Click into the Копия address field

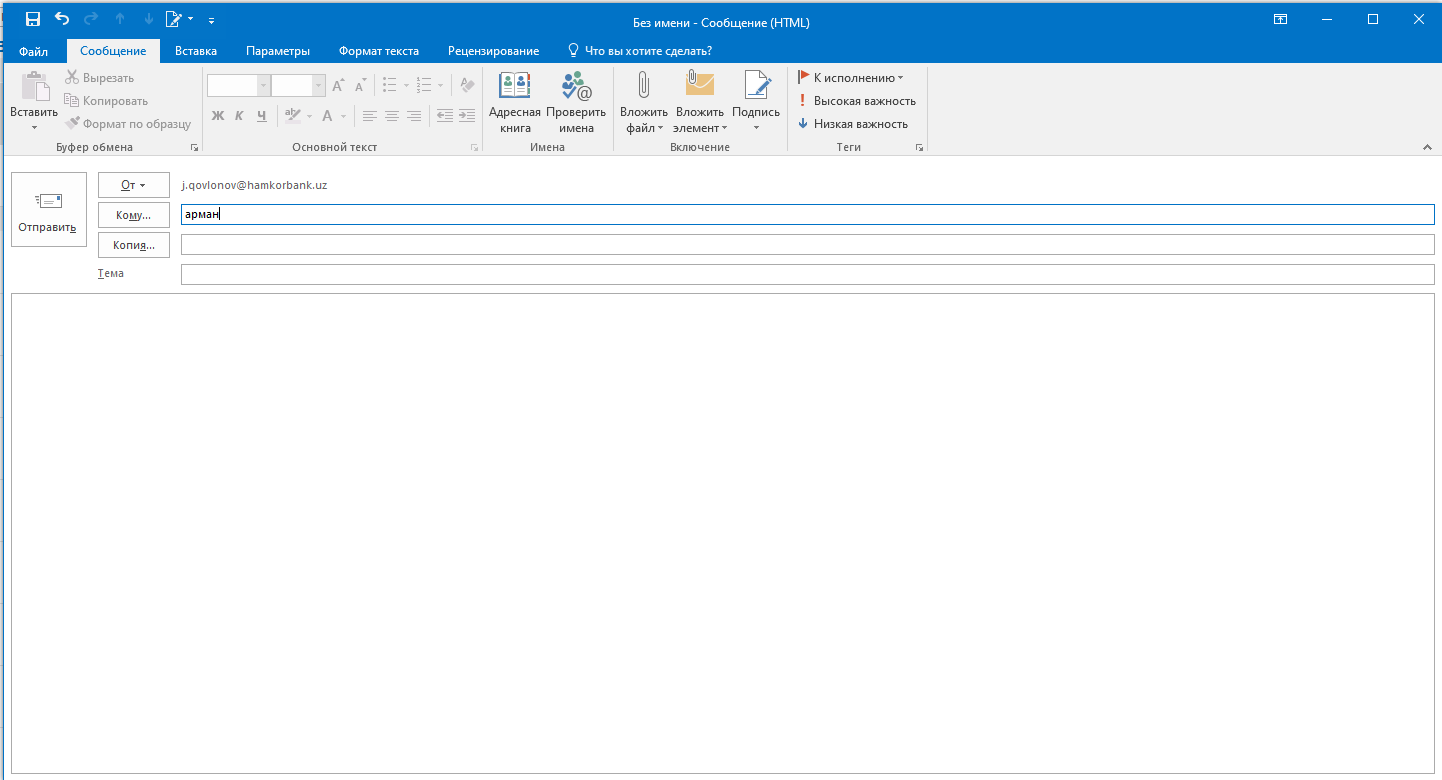coord(808,244)
